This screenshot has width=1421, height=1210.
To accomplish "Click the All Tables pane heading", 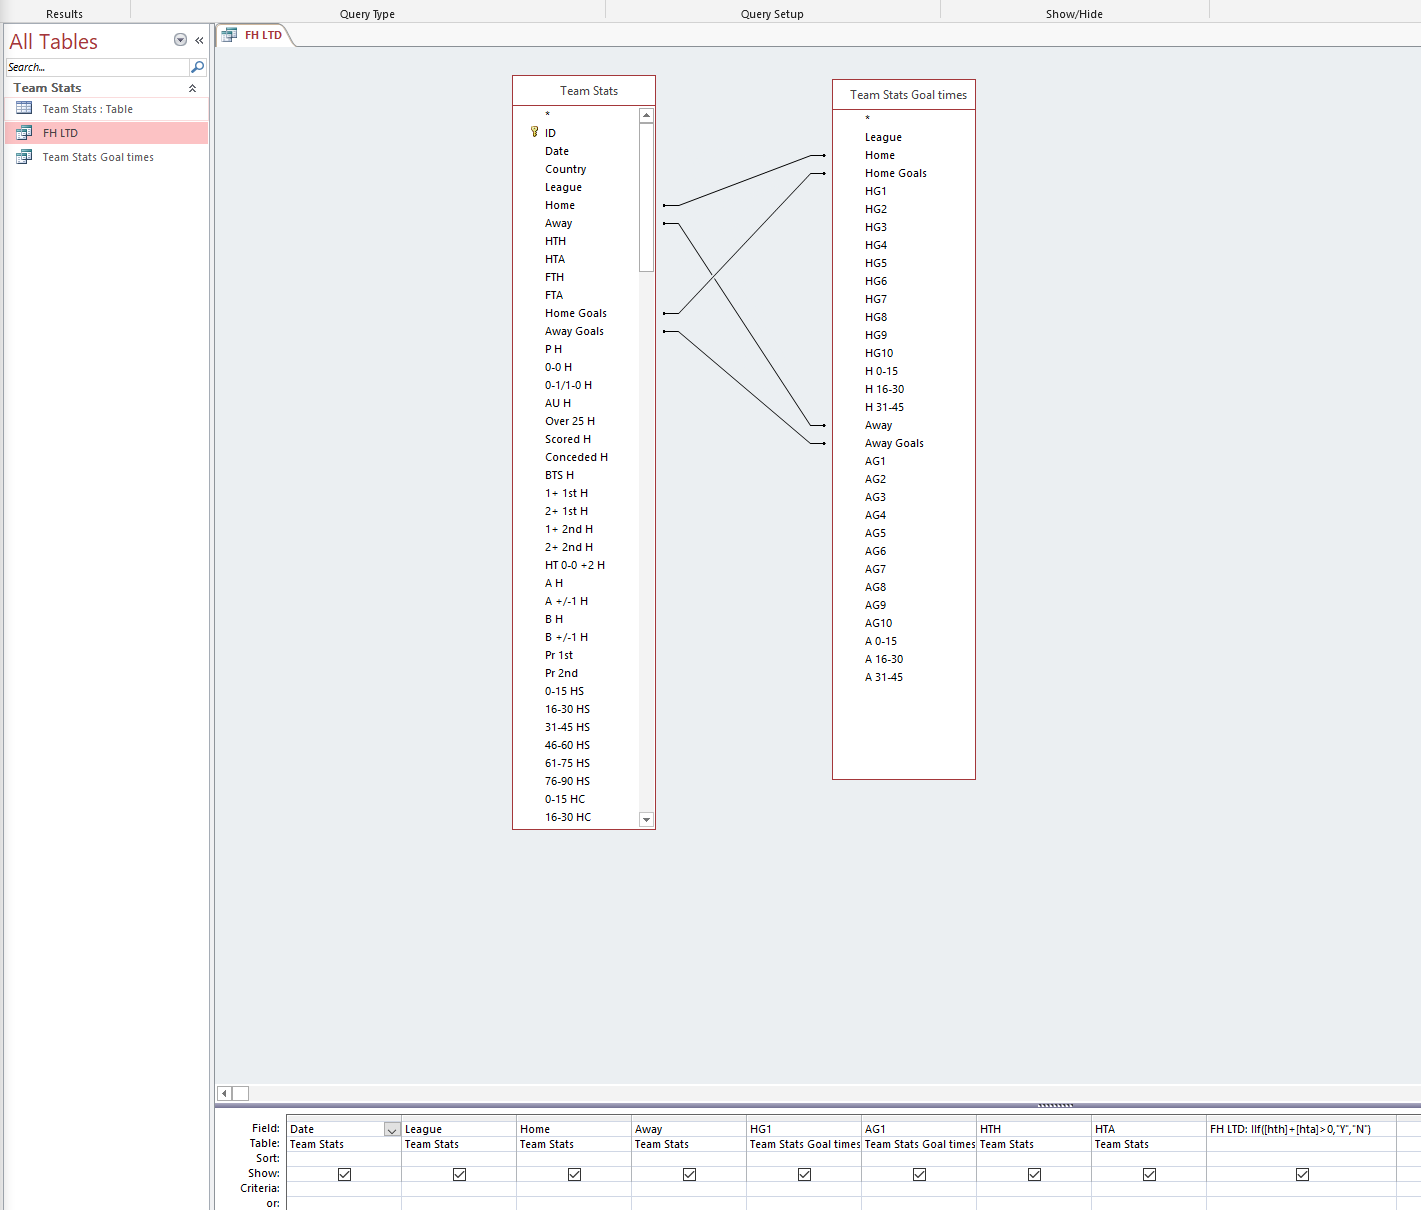I will tap(54, 41).
